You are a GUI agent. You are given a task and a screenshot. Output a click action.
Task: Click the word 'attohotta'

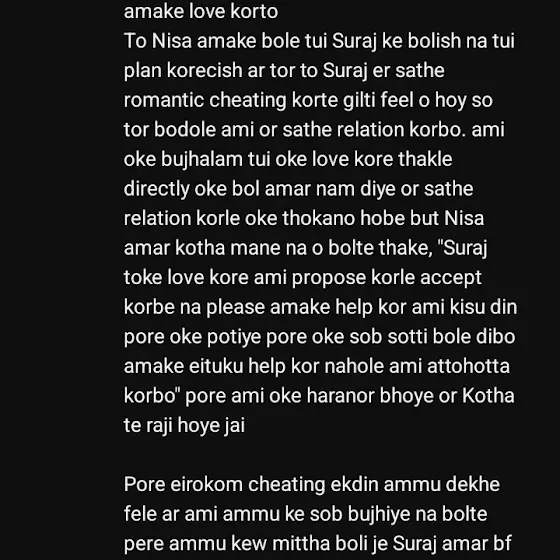468,366
